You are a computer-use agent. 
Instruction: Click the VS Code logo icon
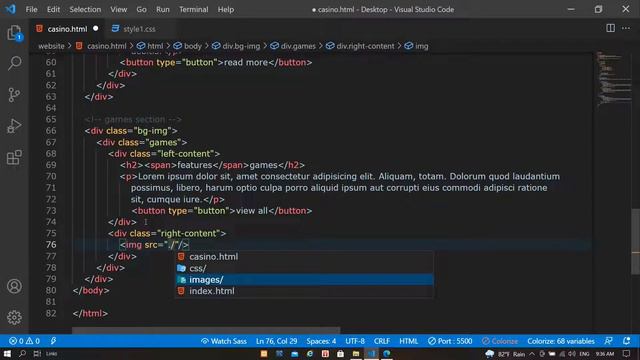[11, 9]
